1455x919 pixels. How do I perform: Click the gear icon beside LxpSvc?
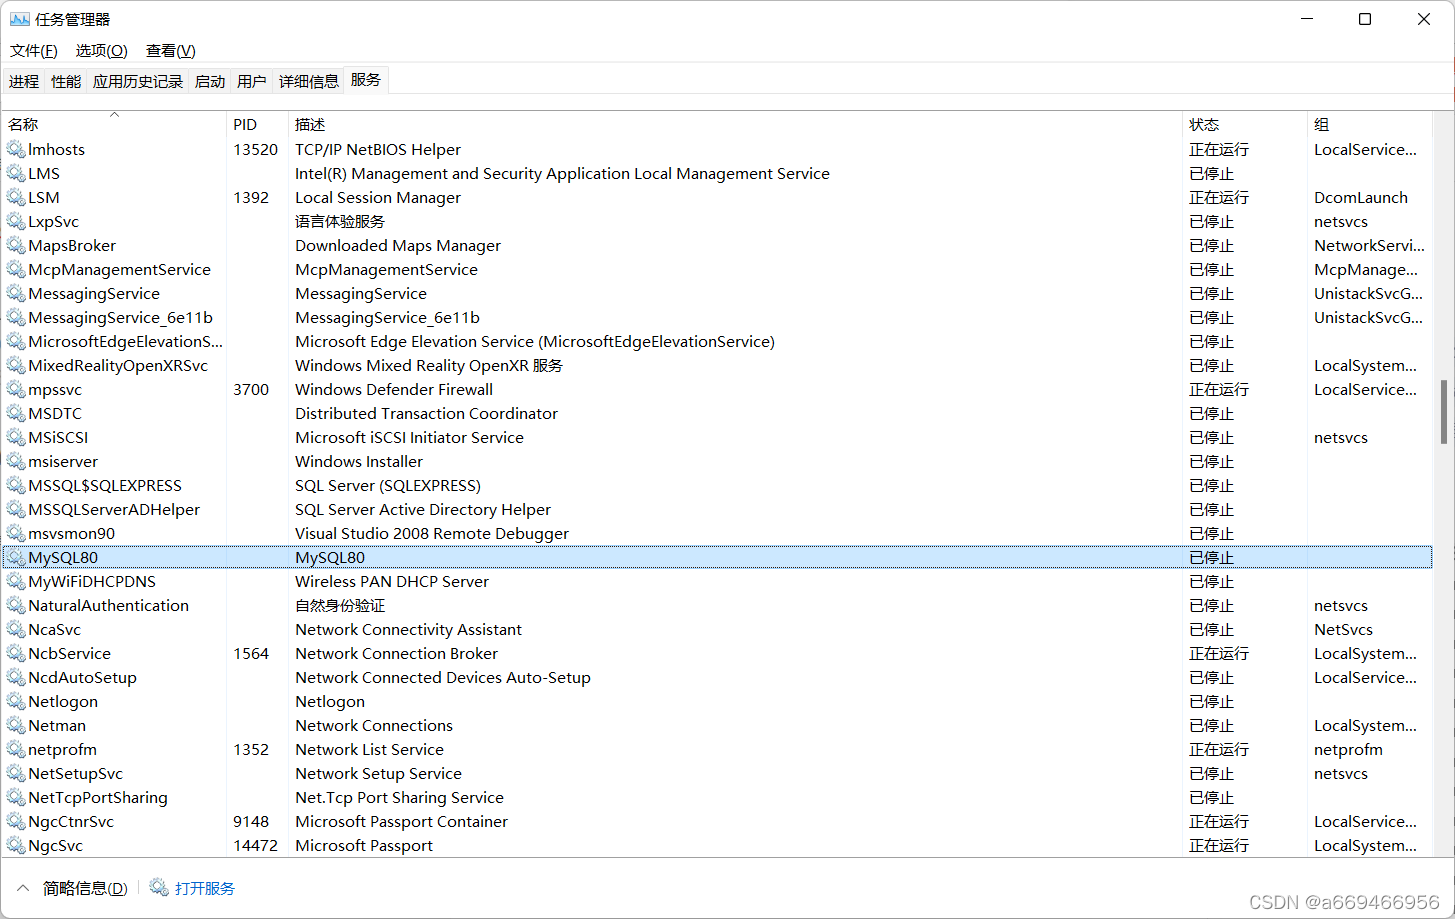[16, 222]
